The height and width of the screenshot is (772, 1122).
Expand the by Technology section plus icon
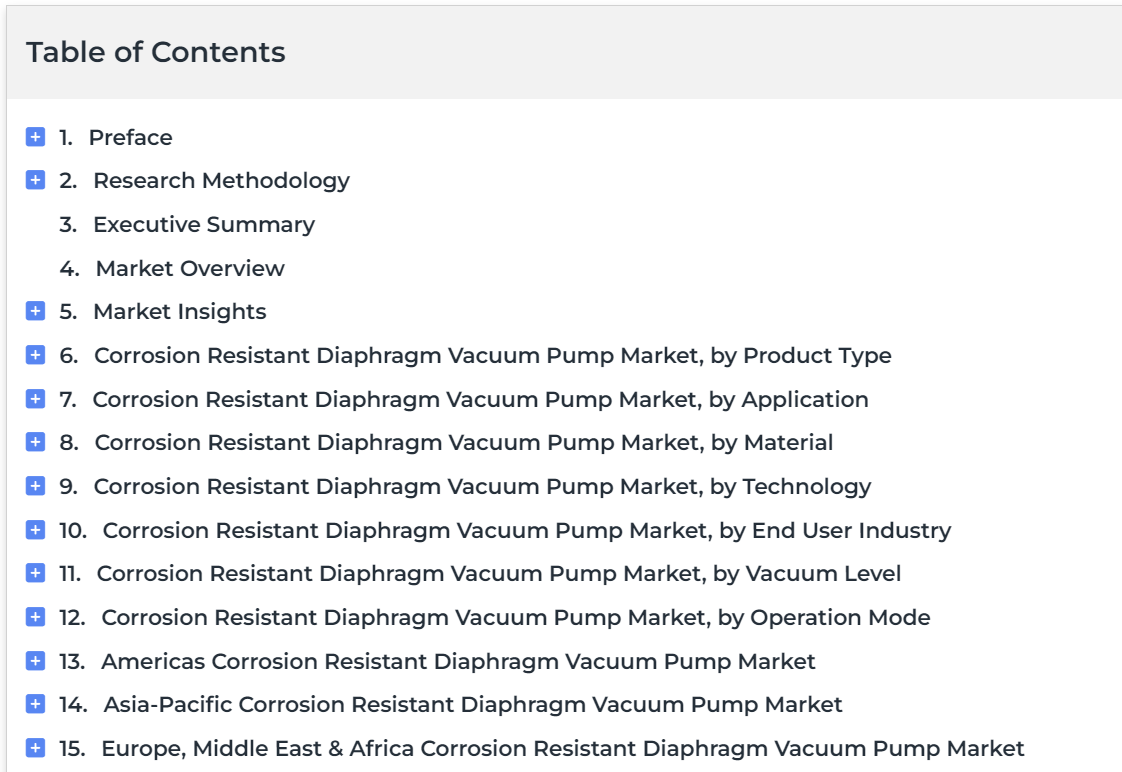coord(35,486)
